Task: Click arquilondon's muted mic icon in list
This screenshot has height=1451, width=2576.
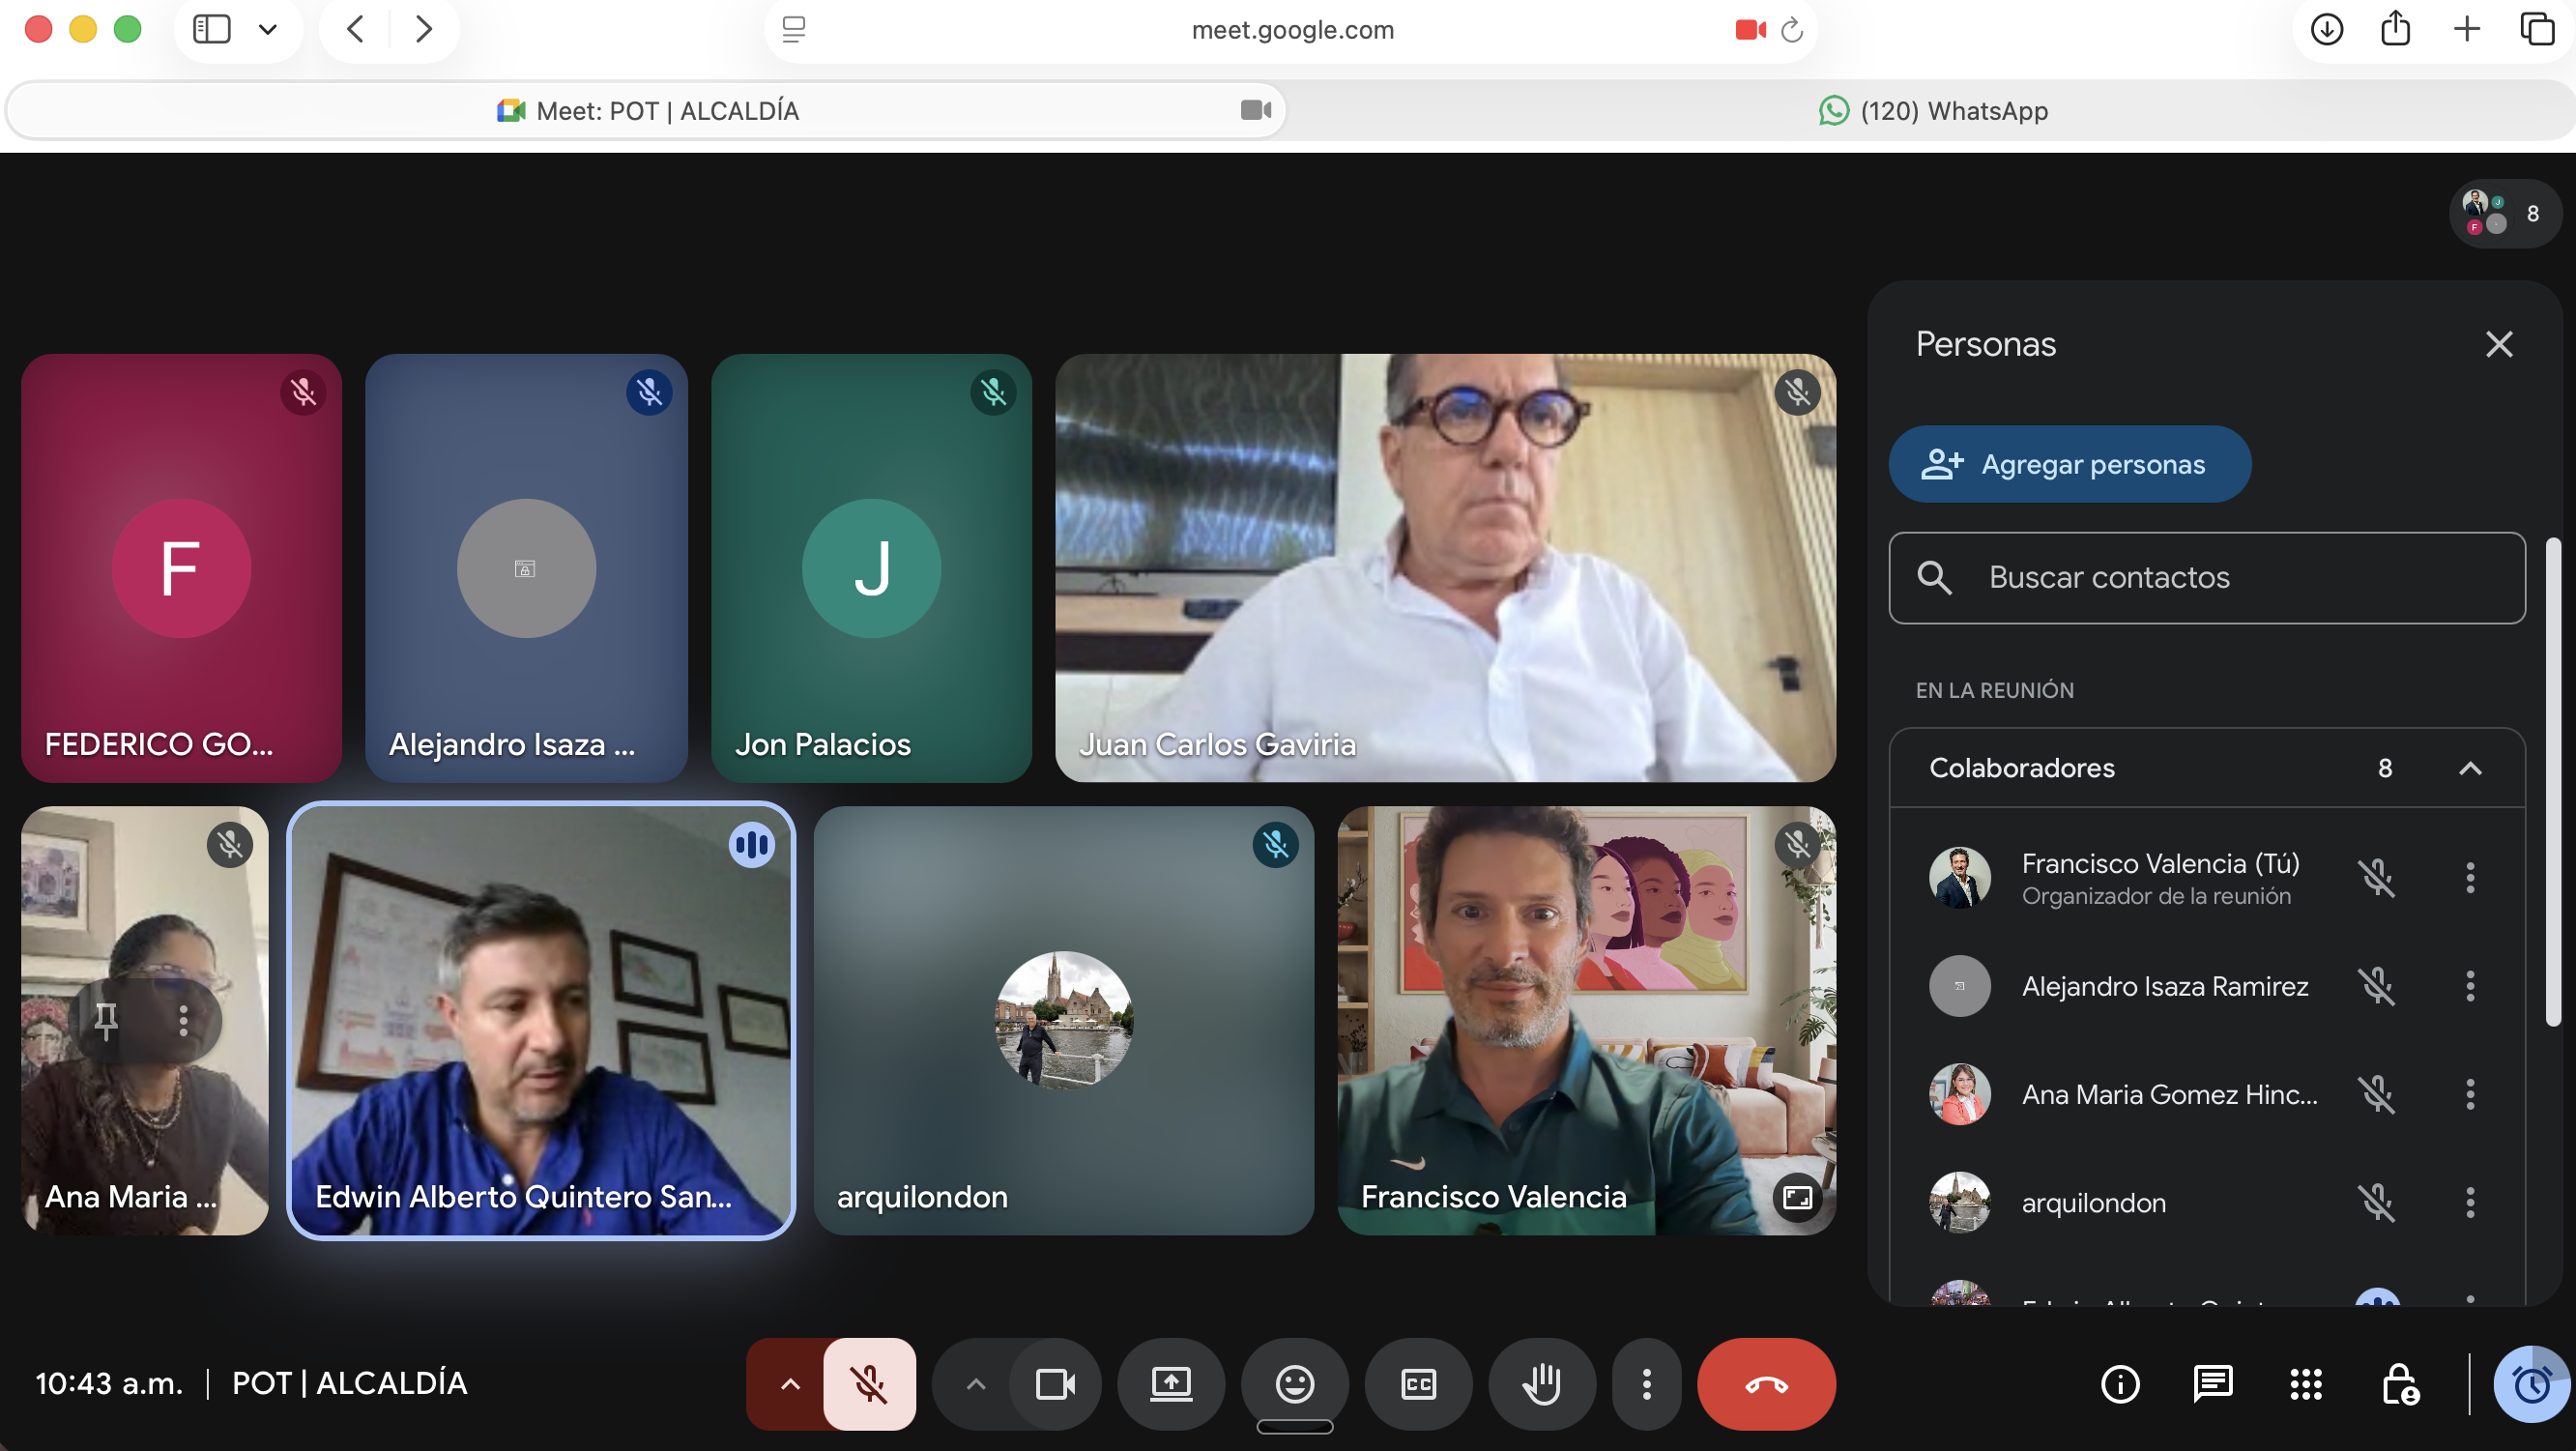Action: pos(2377,1202)
